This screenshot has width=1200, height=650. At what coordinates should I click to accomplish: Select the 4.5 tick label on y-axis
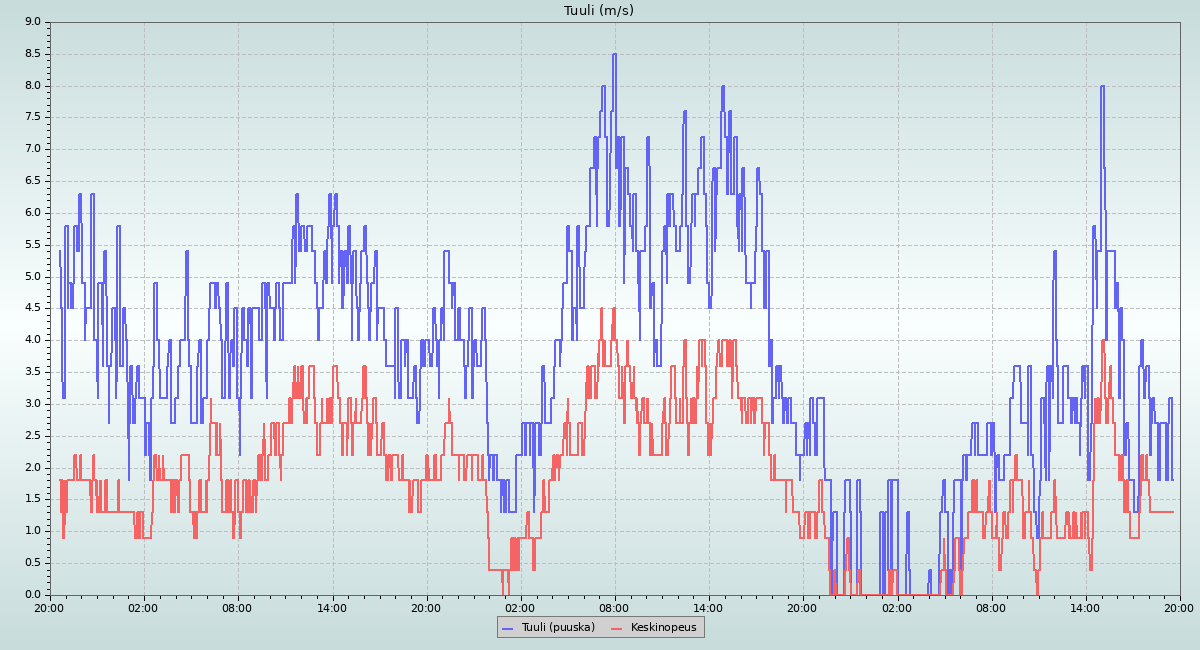pos(32,308)
